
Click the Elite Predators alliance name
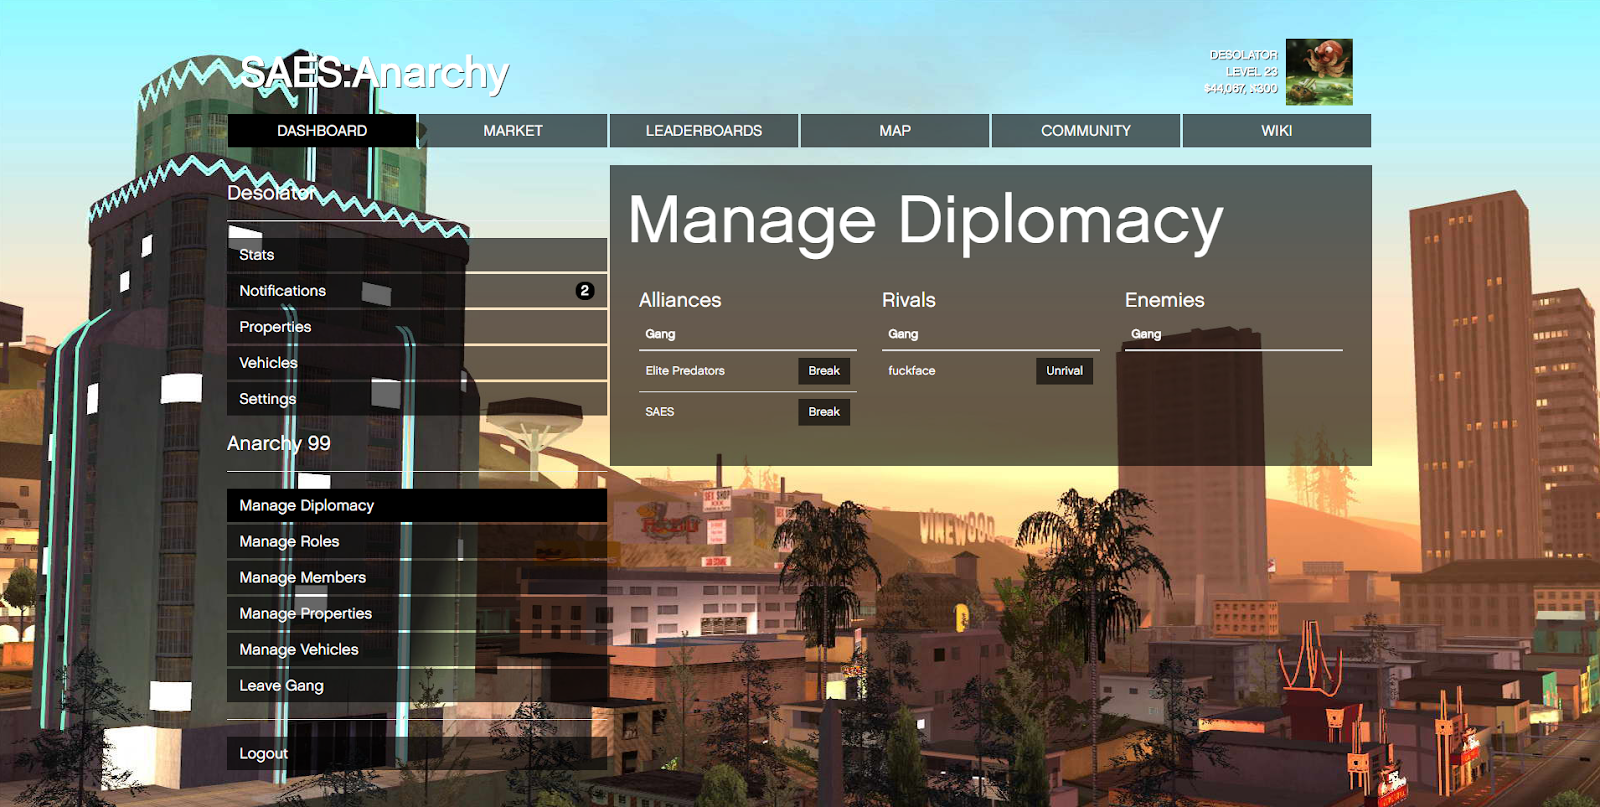click(685, 371)
